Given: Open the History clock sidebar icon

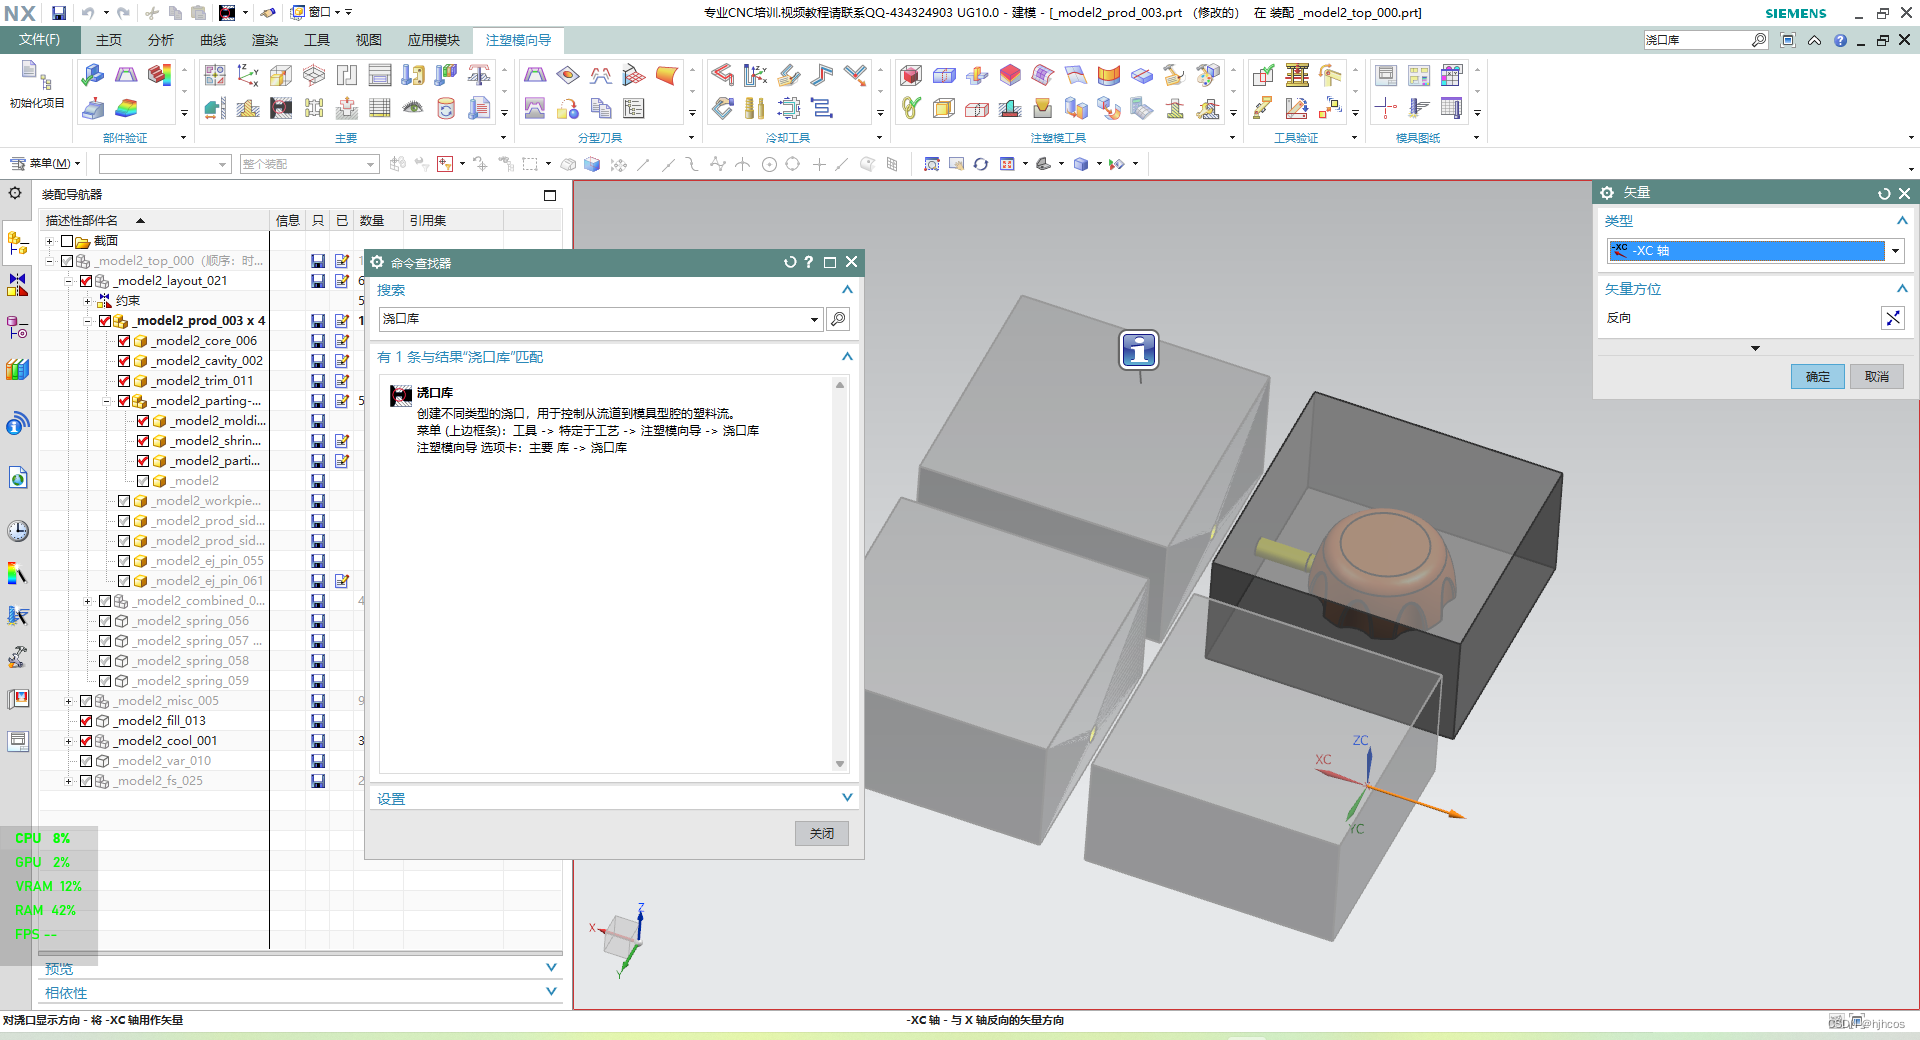Looking at the screenshot, I should click(x=18, y=530).
